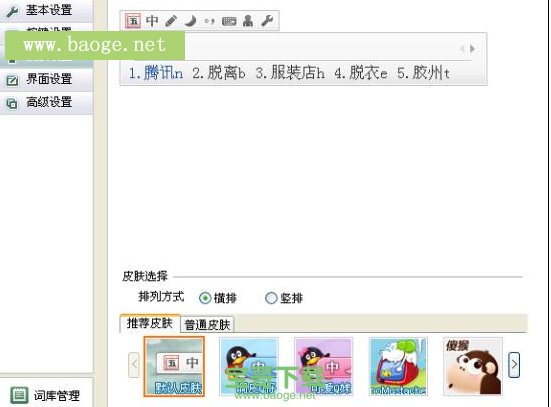551x407 pixels.
Task: Show more skins with the right arrow
Action: click(x=514, y=365)
